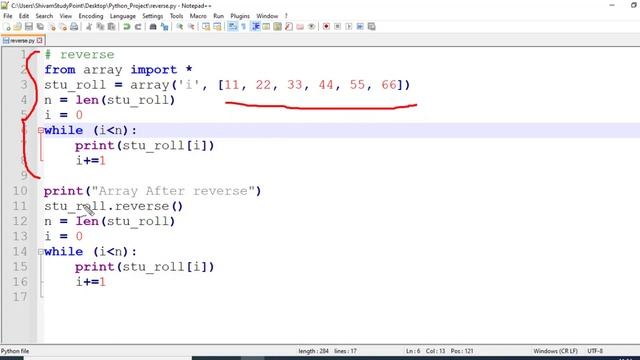The image size is (640, 360).
Task: Open the Encoding menu
Action: (x=91, y=16)
